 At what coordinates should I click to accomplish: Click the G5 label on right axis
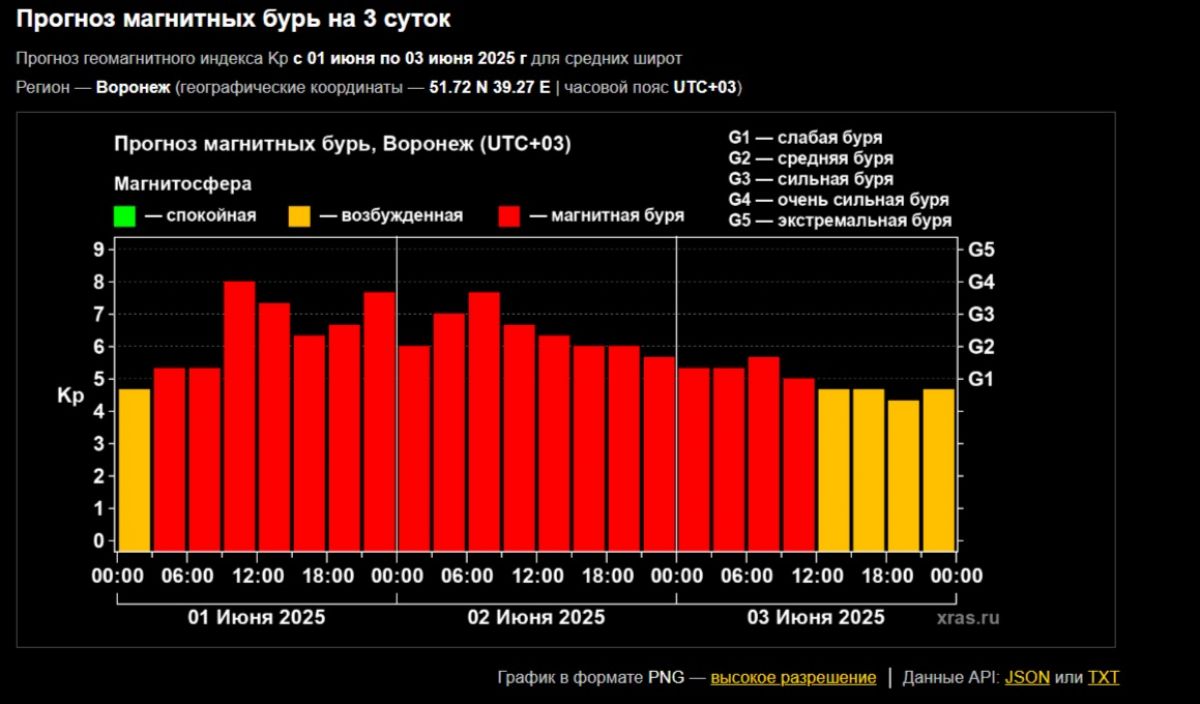pyautogui.click(x=982, y=250)
